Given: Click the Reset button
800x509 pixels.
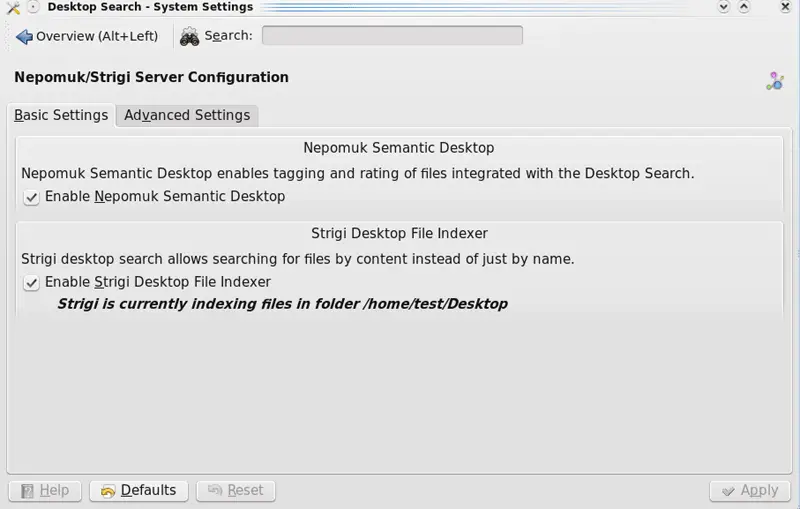Looking at the screenshot, I should point(236,491).
